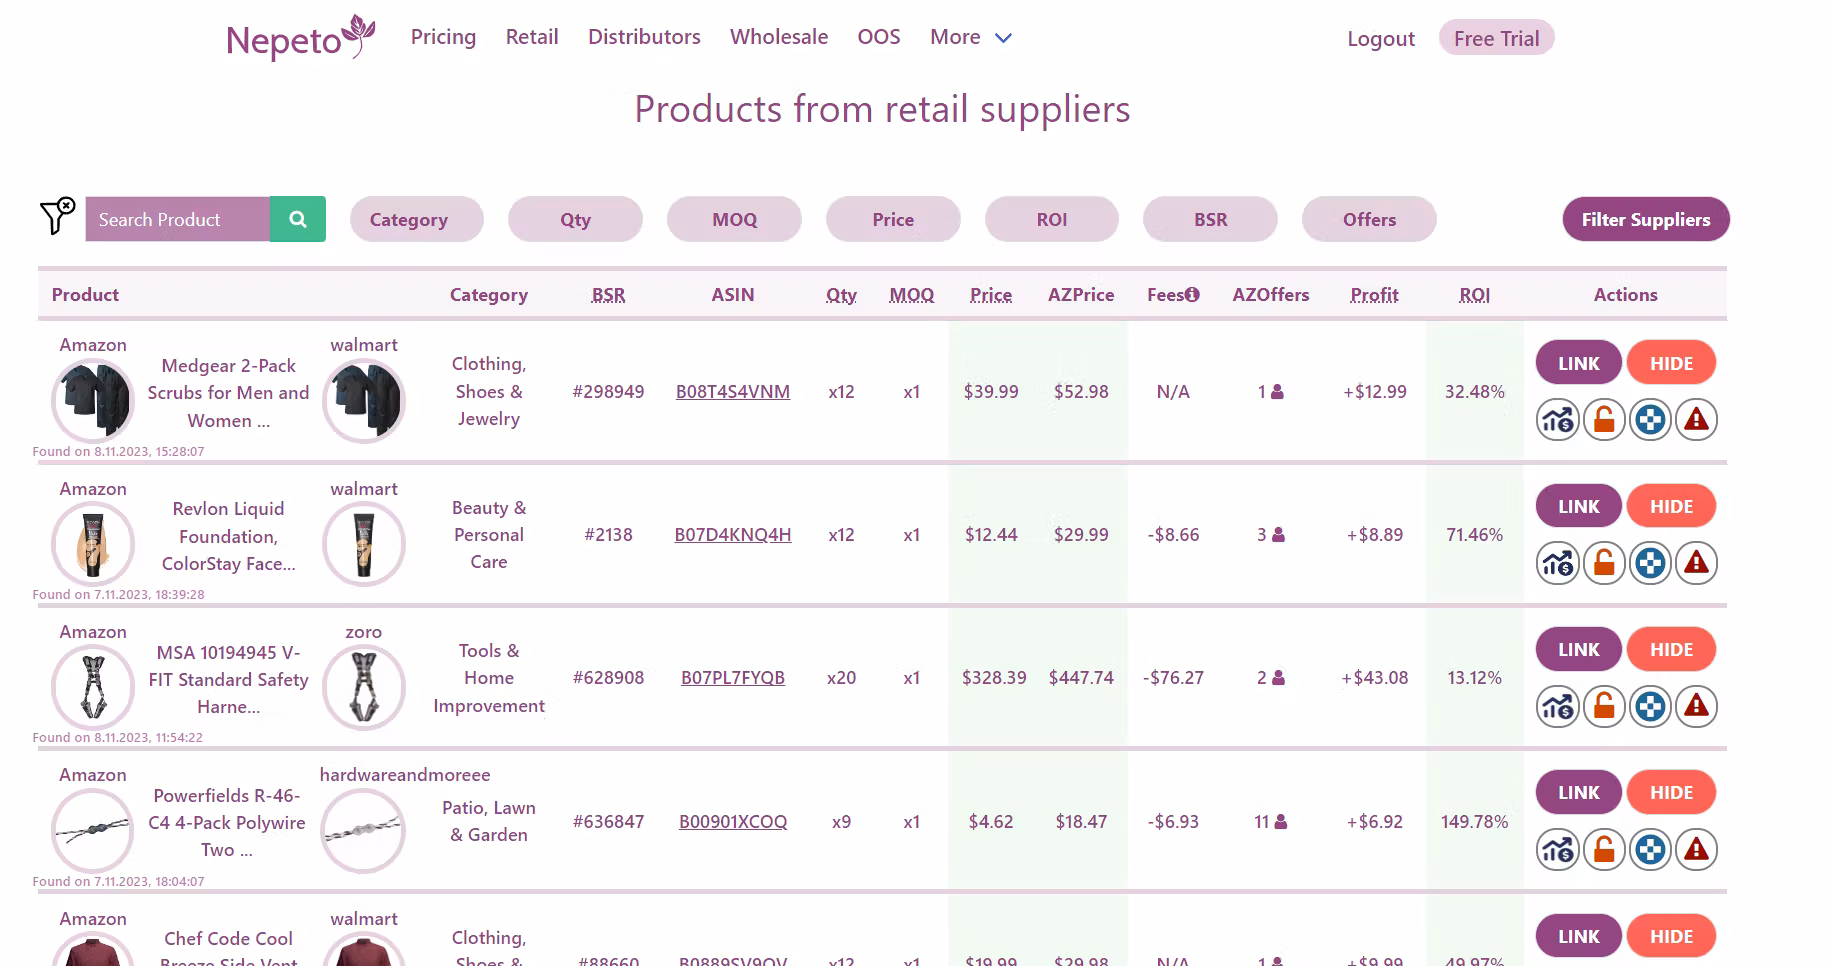Open sales chart icon for Revlon Foundation row

pos(1558,563)
